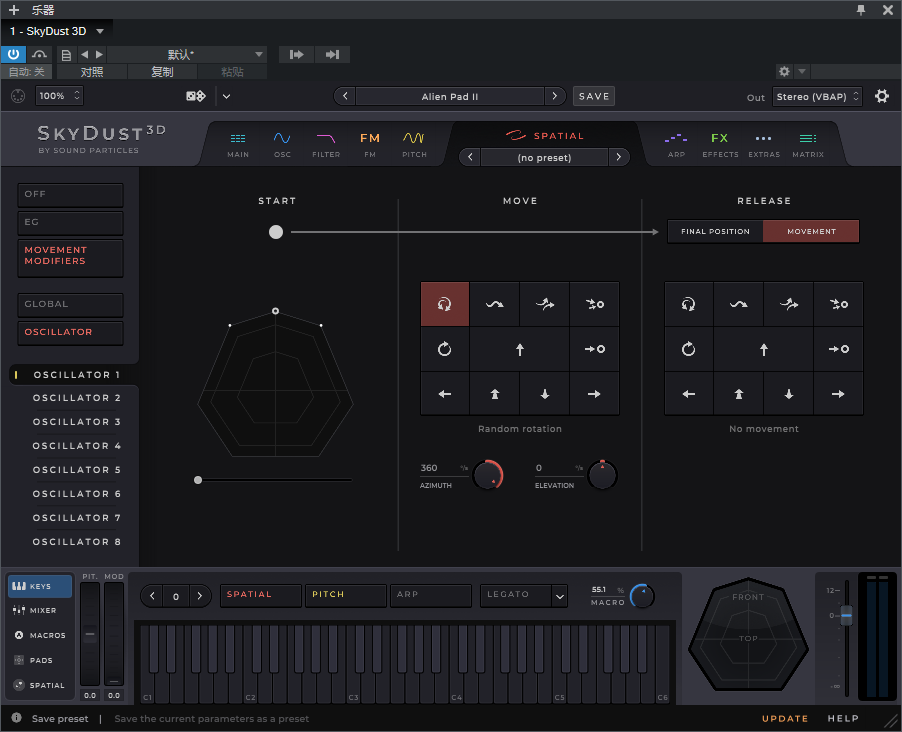
Task: Select arrow-to-point icon in MOVE grid second row
Action: pyautogui.click(x=594, y=349)
